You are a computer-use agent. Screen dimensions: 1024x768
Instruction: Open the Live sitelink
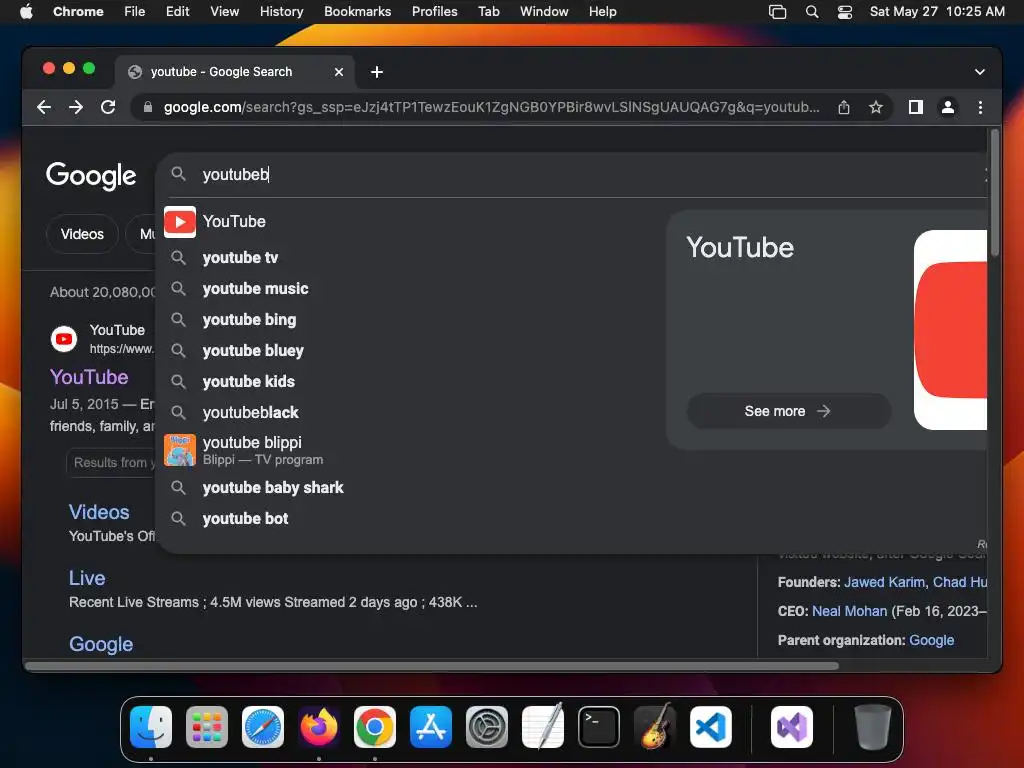[x=87, y=578]
